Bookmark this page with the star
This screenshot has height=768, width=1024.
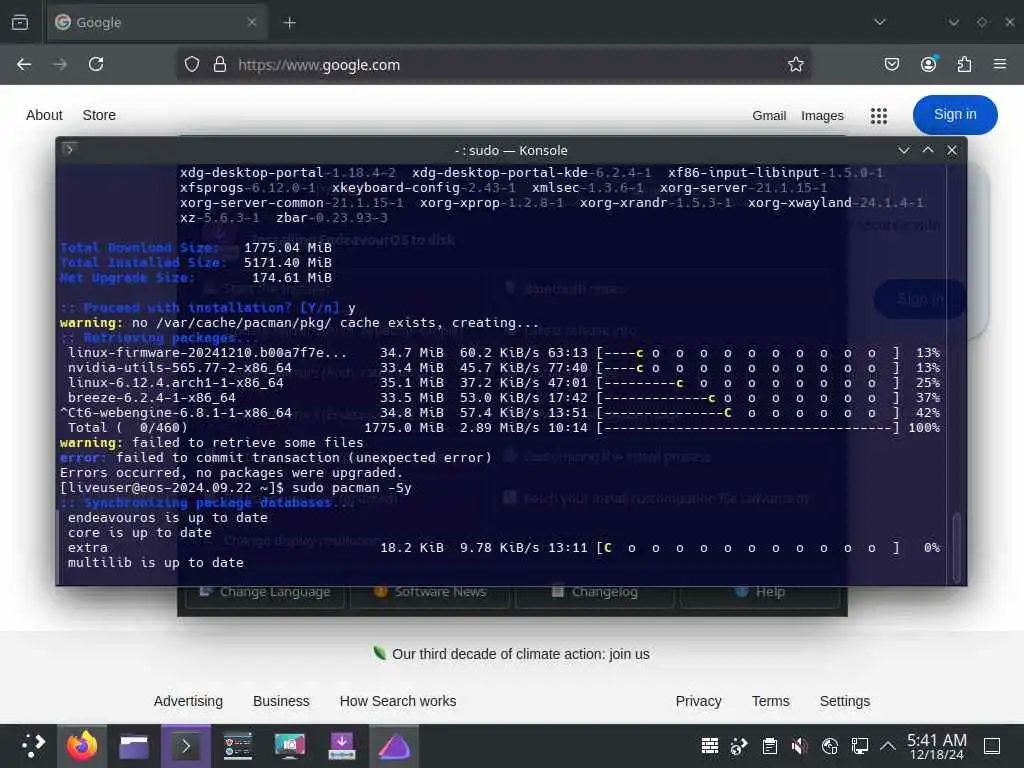(795, 64)
